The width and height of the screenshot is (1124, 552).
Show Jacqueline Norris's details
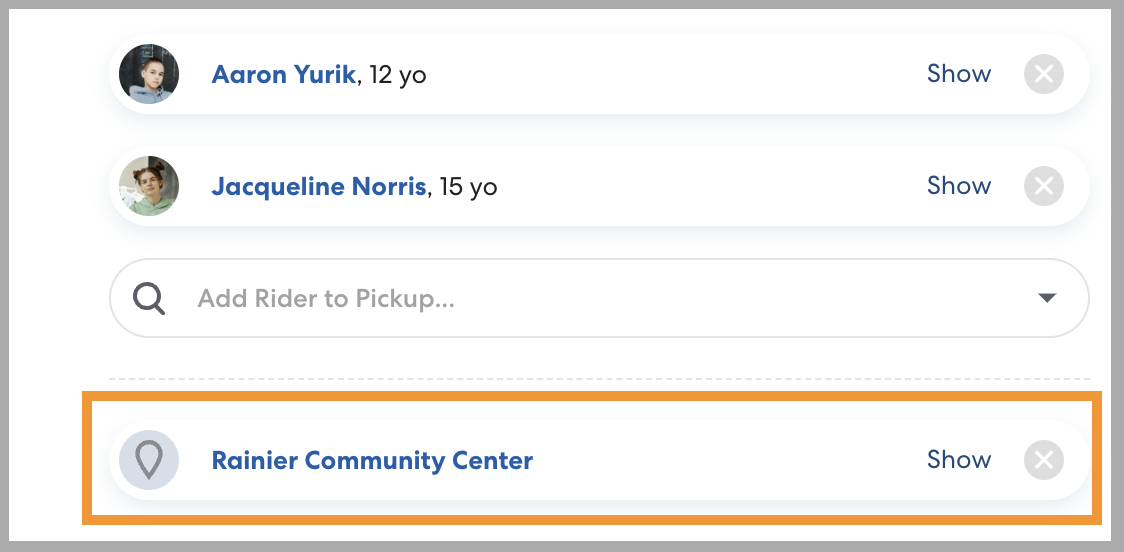(958, 186)
